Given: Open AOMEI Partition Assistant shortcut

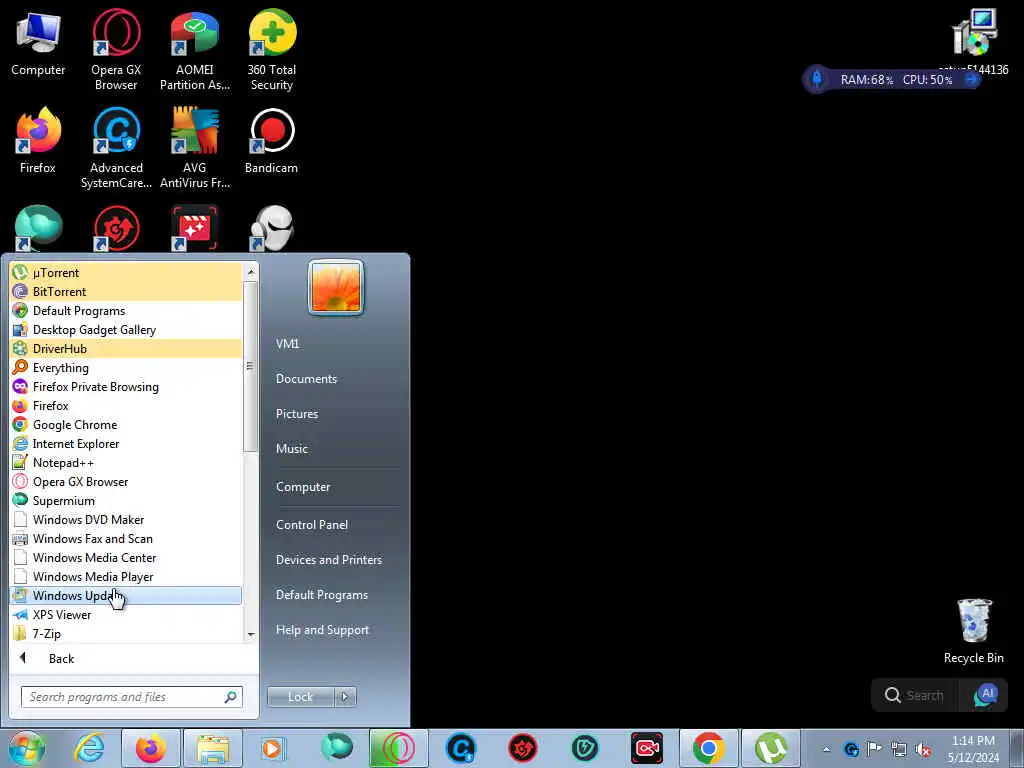Looking at the screenshot, I should 195,50.
